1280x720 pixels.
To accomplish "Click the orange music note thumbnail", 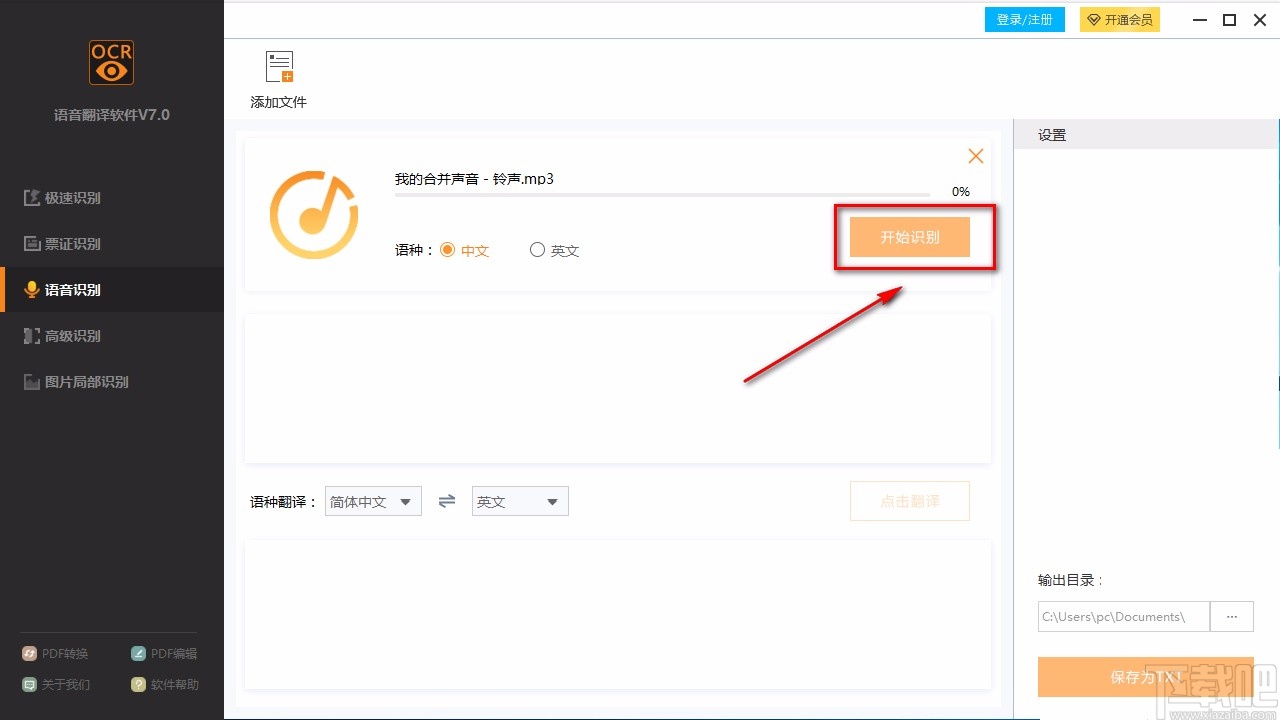I will point(314,215).
